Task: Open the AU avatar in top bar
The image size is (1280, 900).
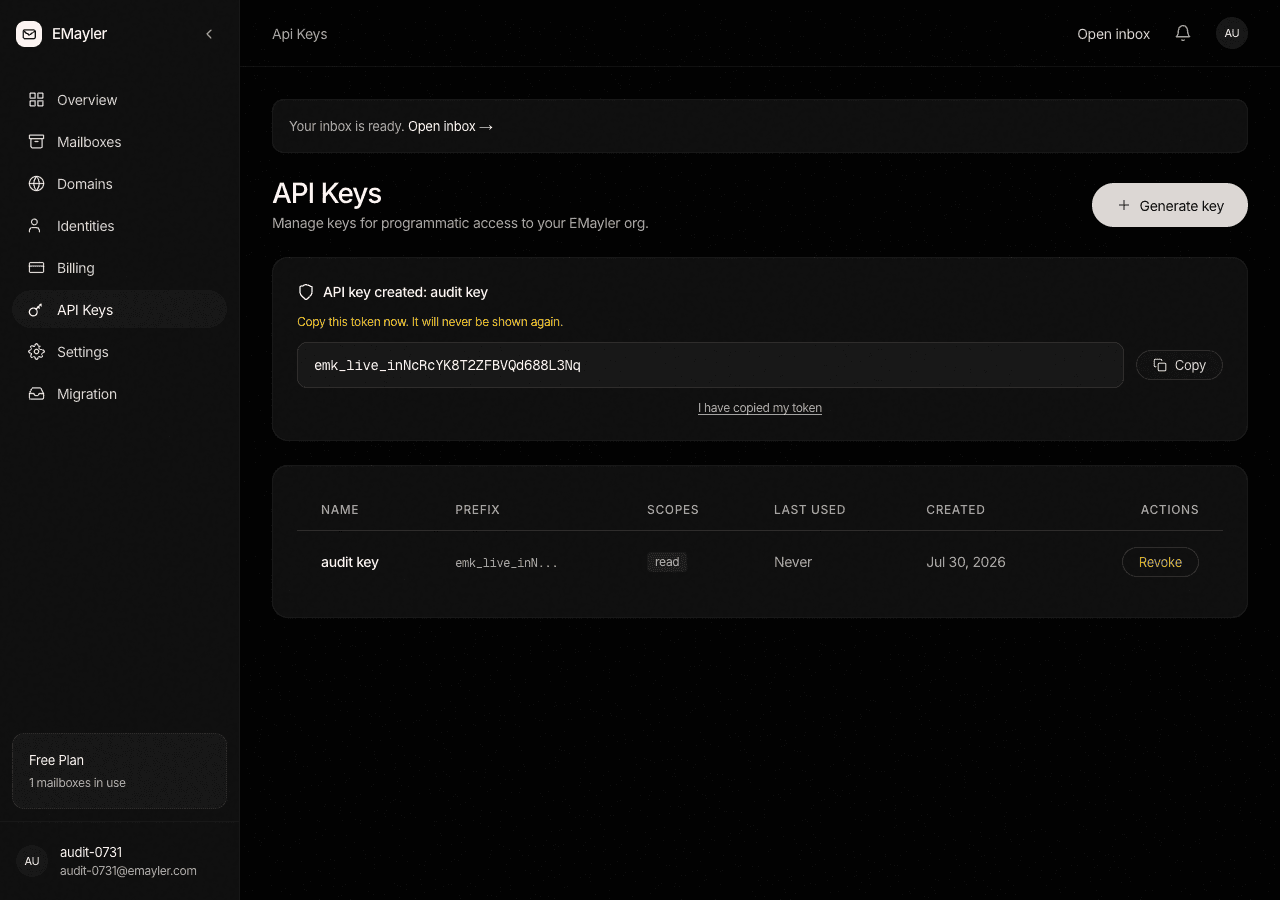Action: (x=1232, y=33)
